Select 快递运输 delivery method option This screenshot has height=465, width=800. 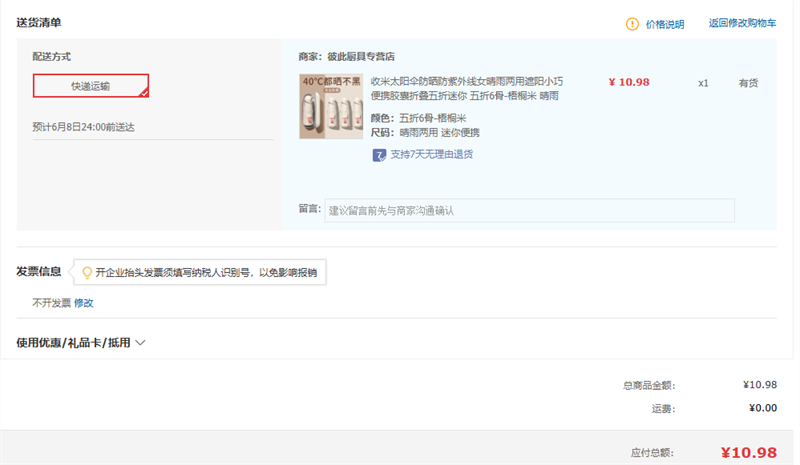tap(90, 86)
